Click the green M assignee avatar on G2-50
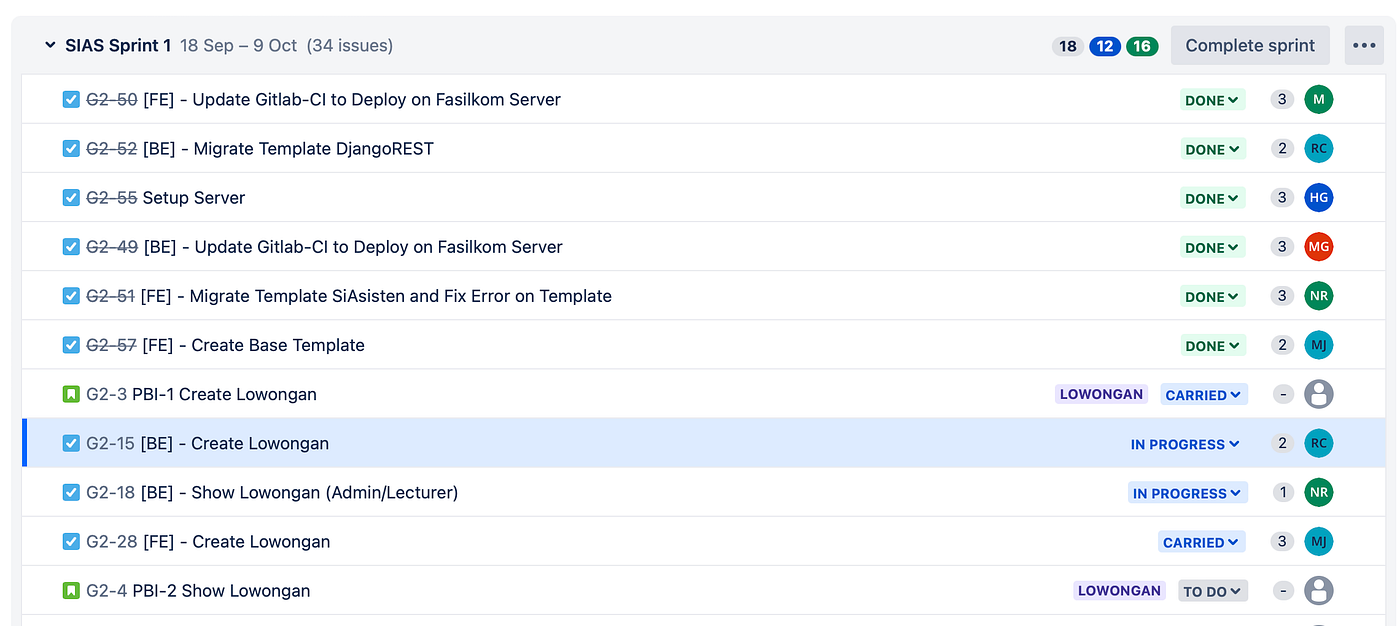This screenshot has height=626, width=1400. [1319, 100]
